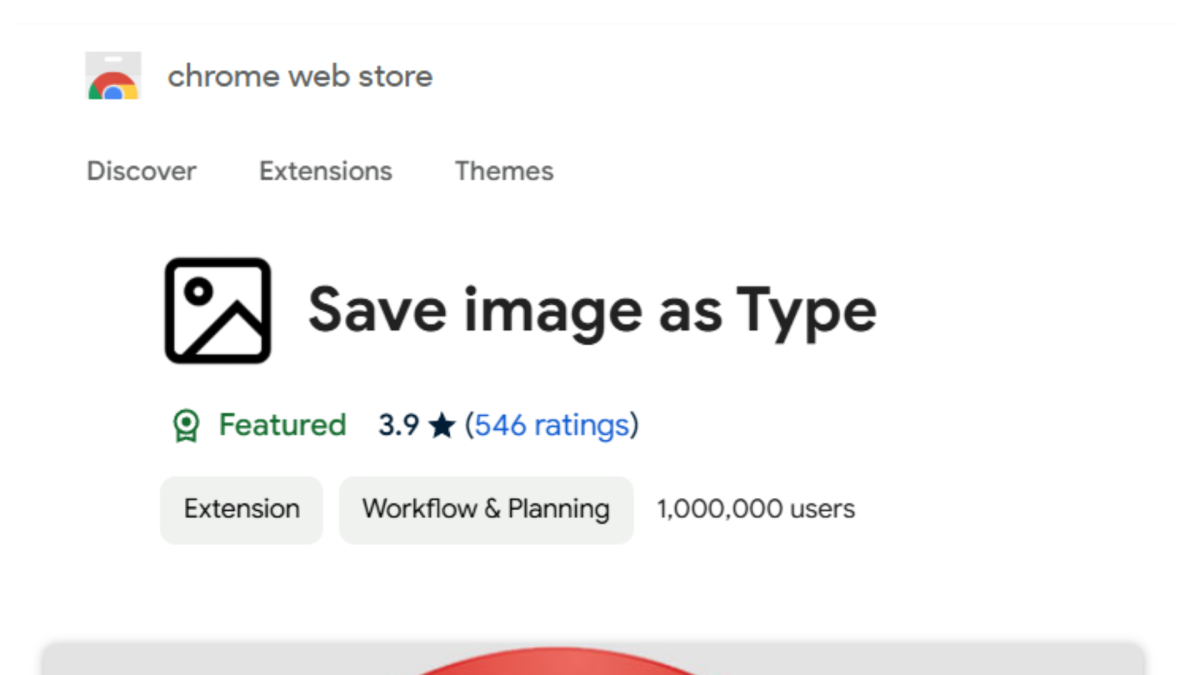Click the star rating icon
The image size is (1200, 675).
[x=442, y=424]
